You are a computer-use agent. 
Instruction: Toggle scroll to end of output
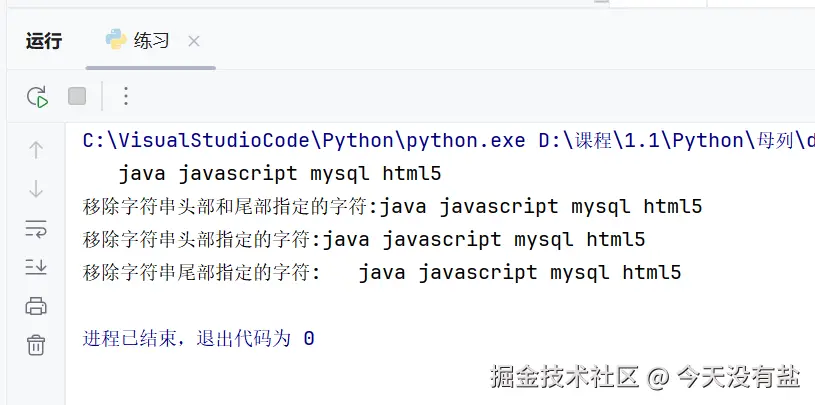(x=36, y=267)
